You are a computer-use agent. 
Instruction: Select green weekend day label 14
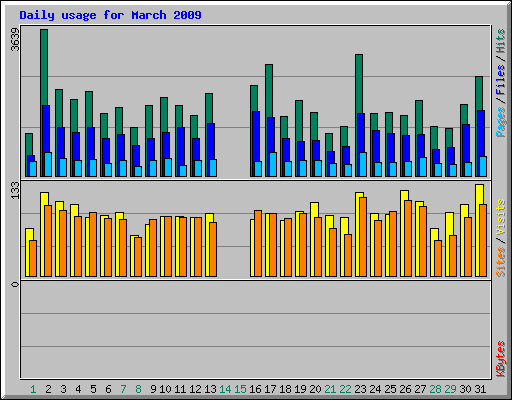click(x=225, y=389)
